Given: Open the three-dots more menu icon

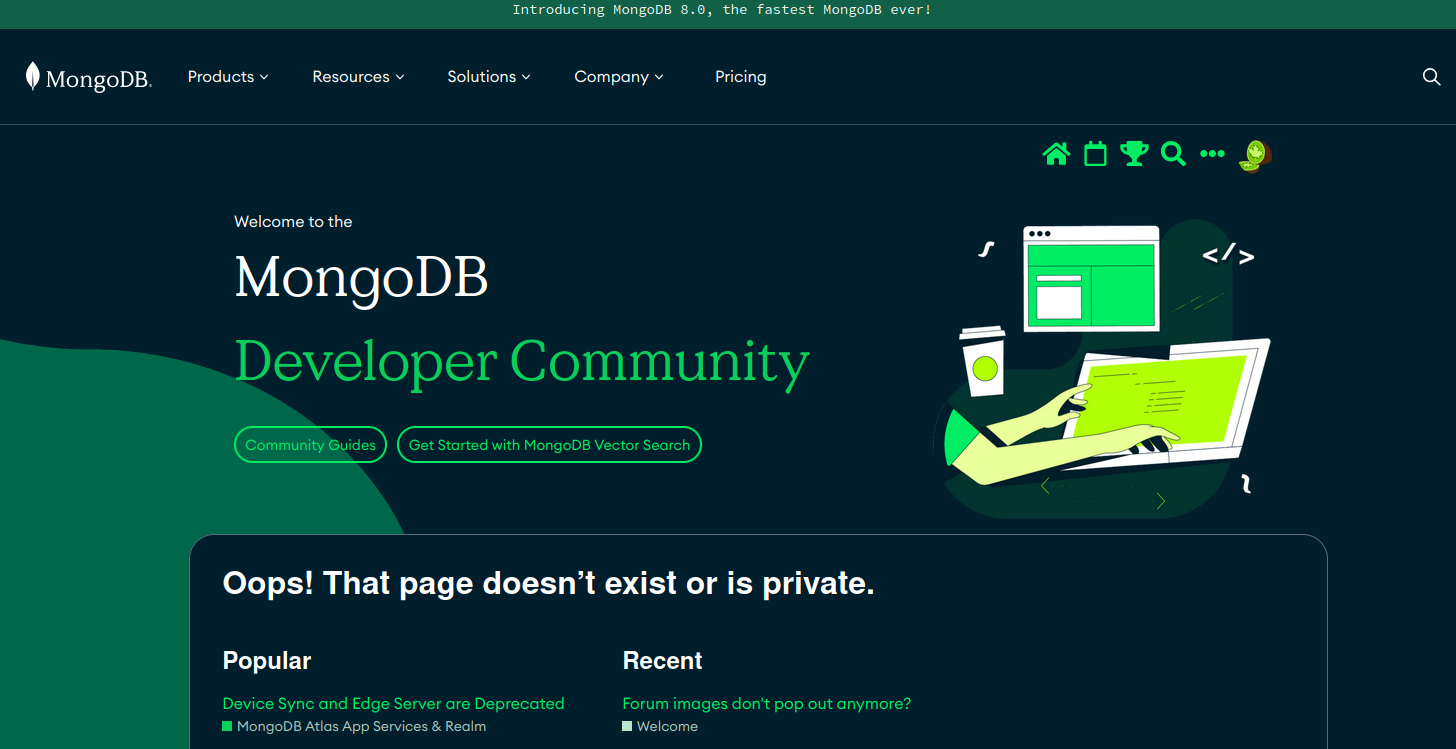Looking at the screenshot, I should tap(1212, 154).
